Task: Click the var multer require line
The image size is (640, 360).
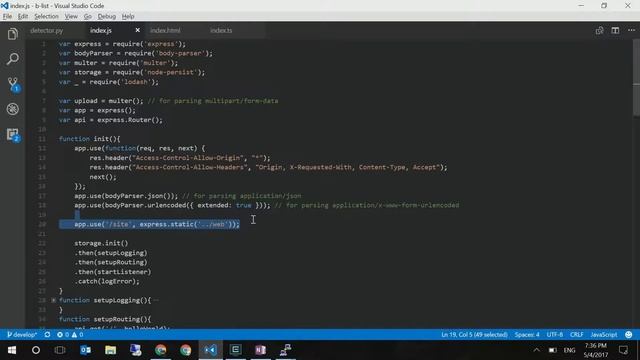Action: coord(118,63)
